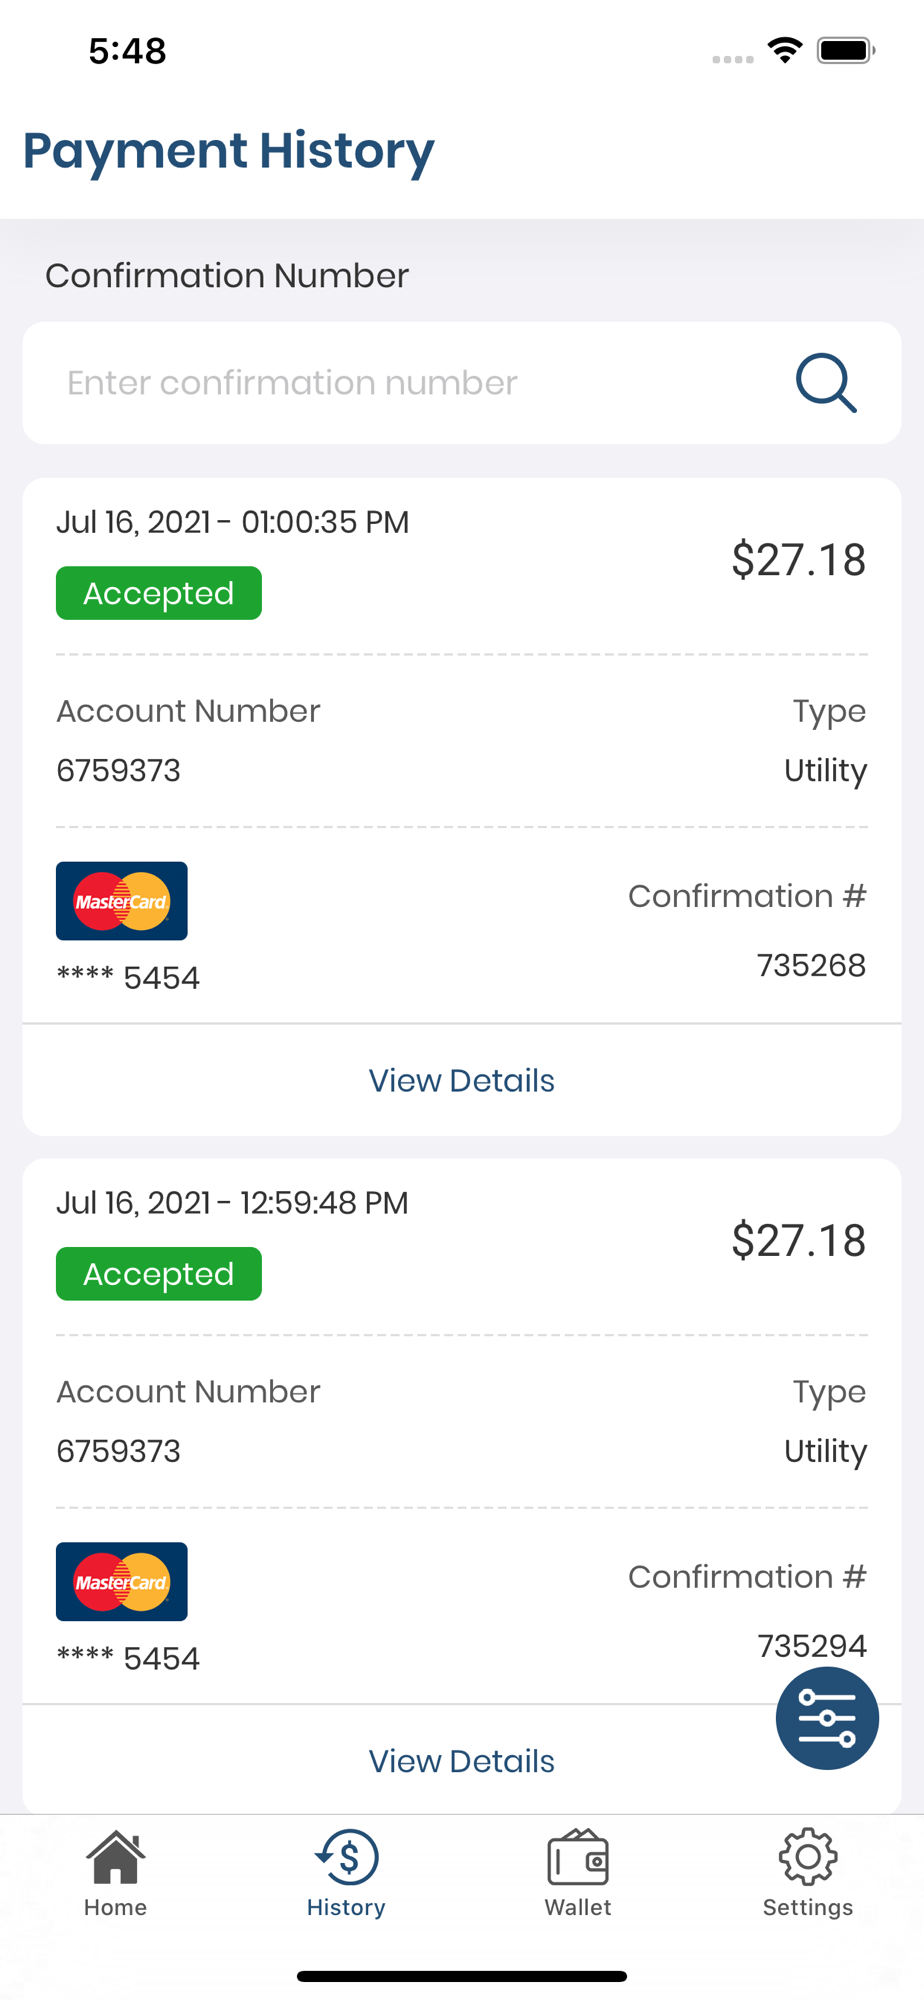
Task: Tap MasterCard logo on first payment
Action: click(x=122, y=901)
